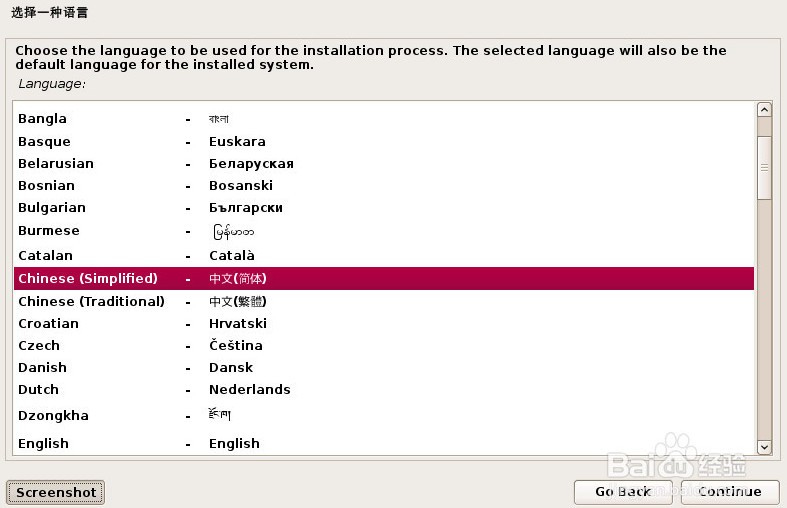Select Catalan (Català) language
Image resolution: width=787 pixels, height=508 pixels.
pos(45,256)
